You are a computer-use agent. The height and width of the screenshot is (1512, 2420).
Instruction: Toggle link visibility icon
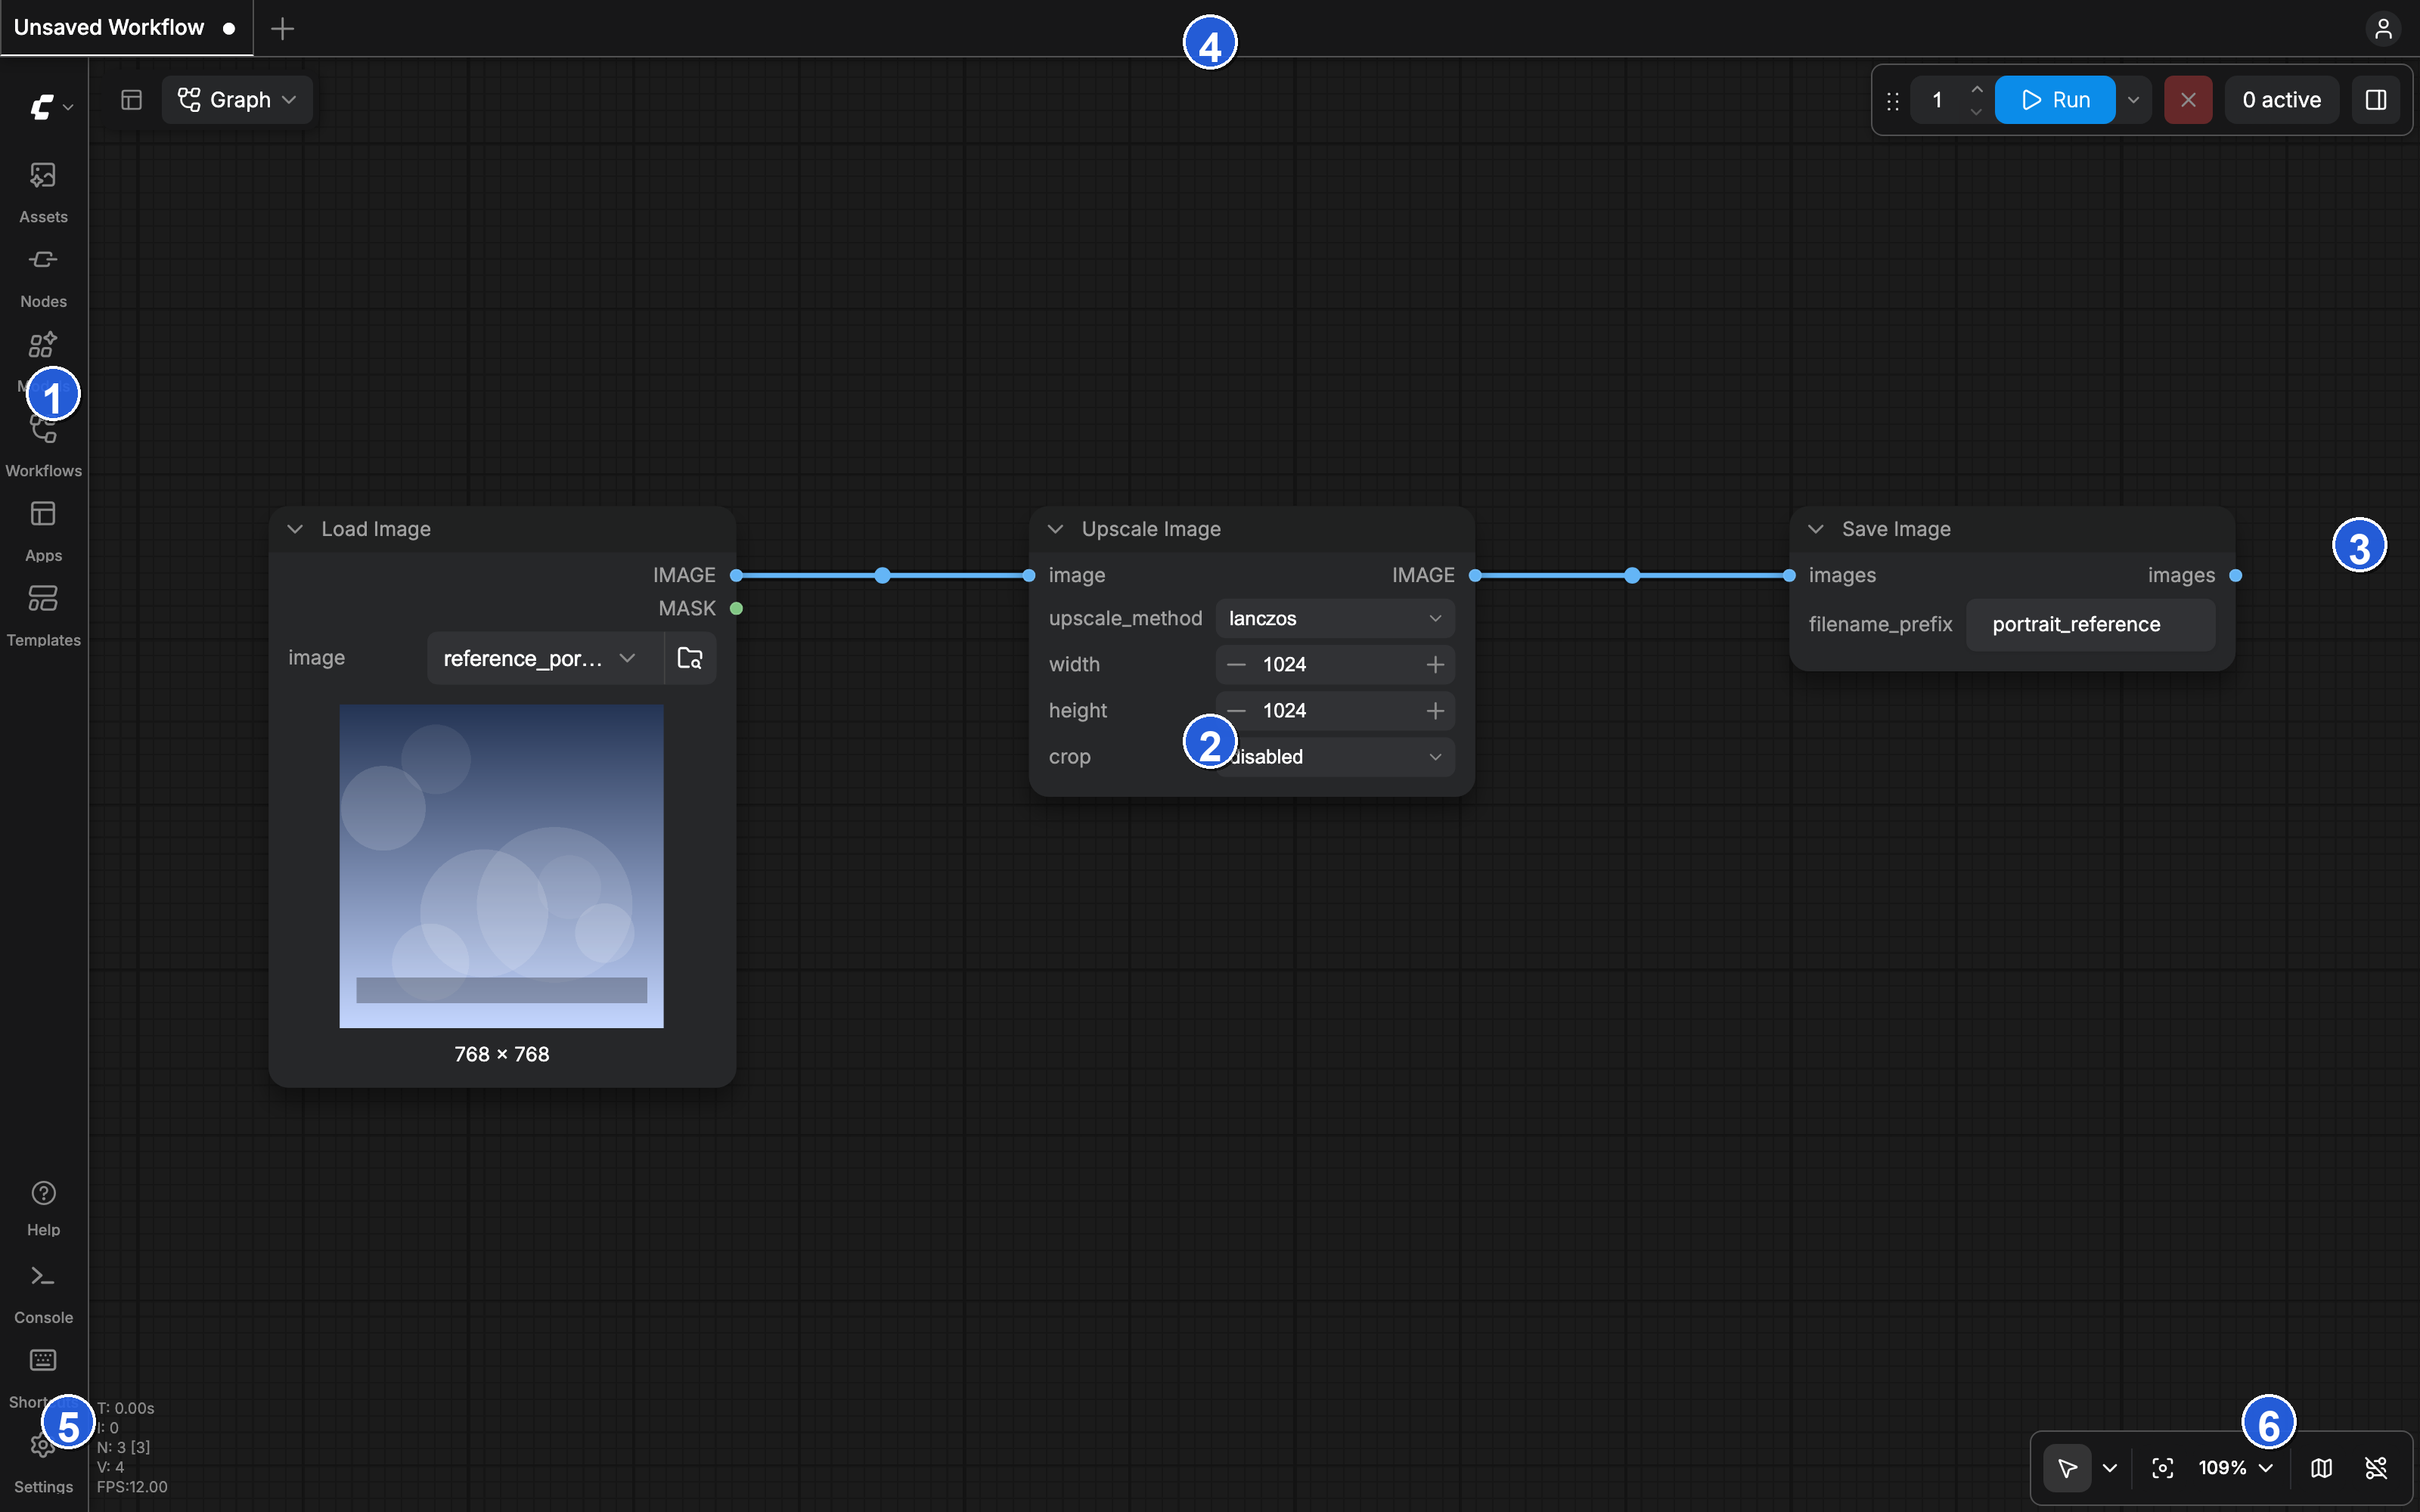tap(2376, 1468)
